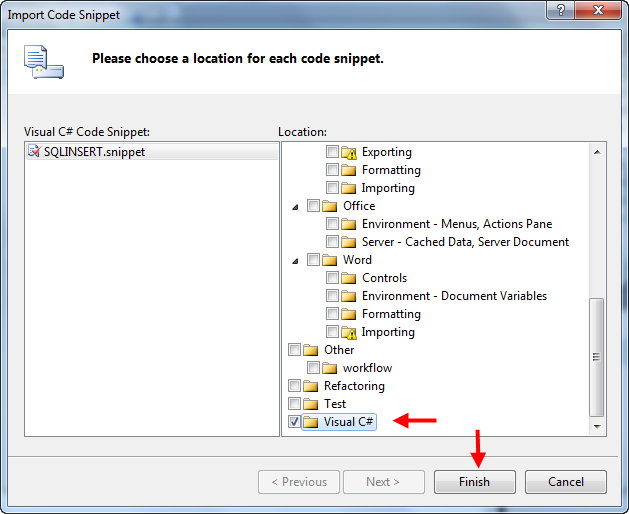Click the Location list scroll-up arrow
This screenshot has height=514, width=629.
pos(598,151)
